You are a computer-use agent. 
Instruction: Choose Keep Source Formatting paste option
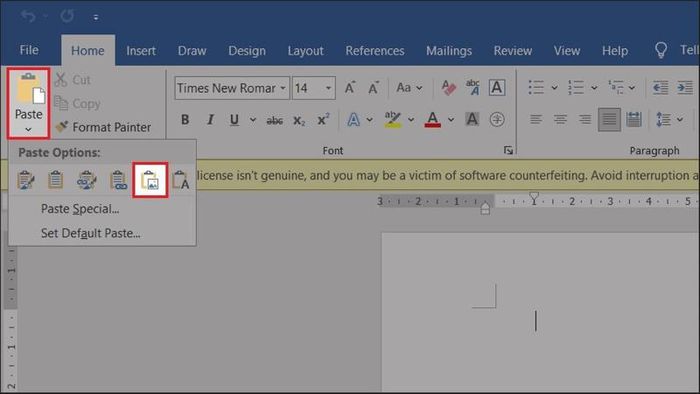[26, 180]
